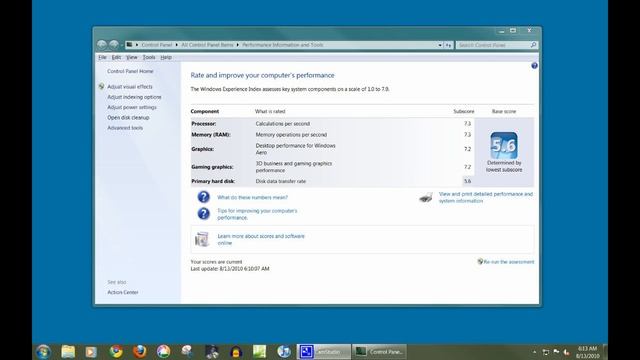Open Windows Explorer from the taskbar
Screen dimensions: 640x360
(x=68, y=351)
